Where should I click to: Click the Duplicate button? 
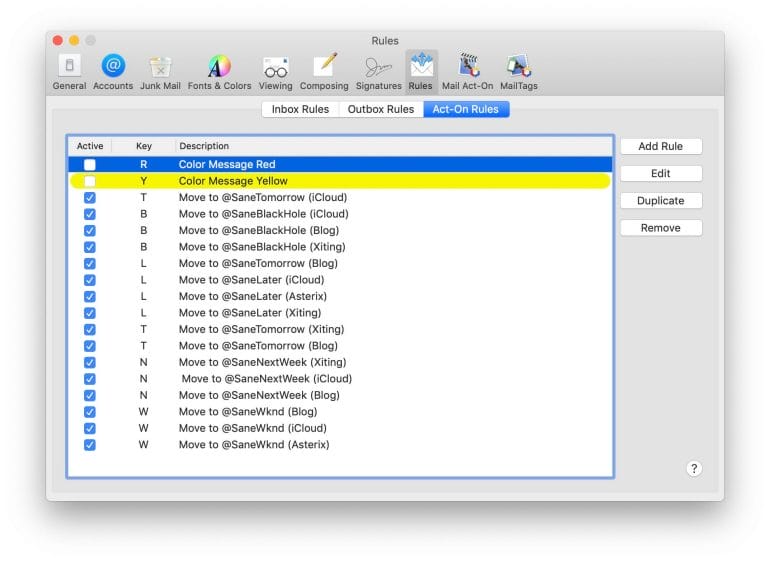[x=660, y=200]
